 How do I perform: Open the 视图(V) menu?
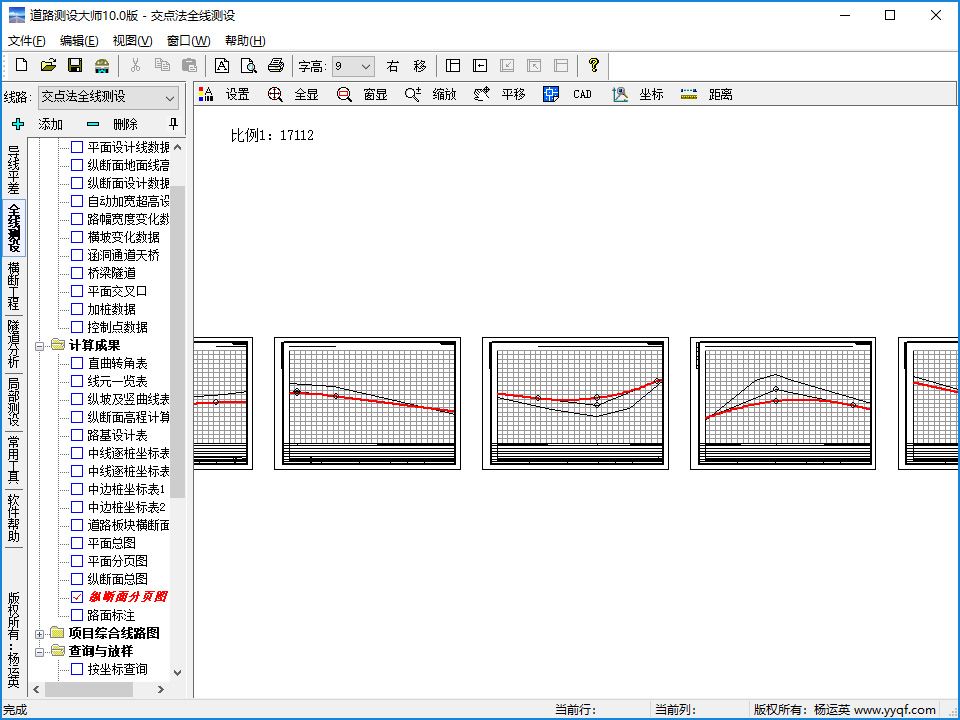[x=132, y=40]
